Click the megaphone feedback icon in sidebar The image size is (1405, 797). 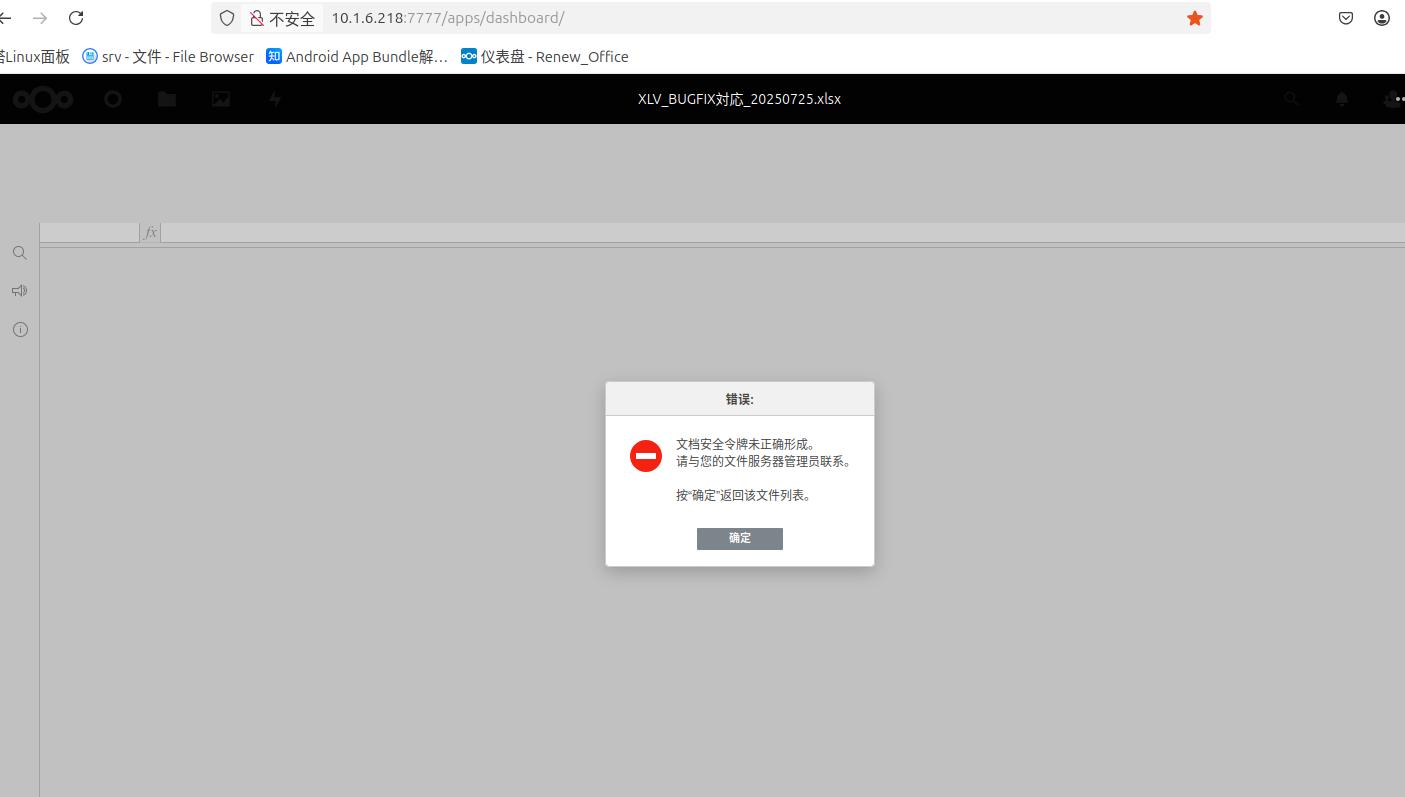coord(20,291)
